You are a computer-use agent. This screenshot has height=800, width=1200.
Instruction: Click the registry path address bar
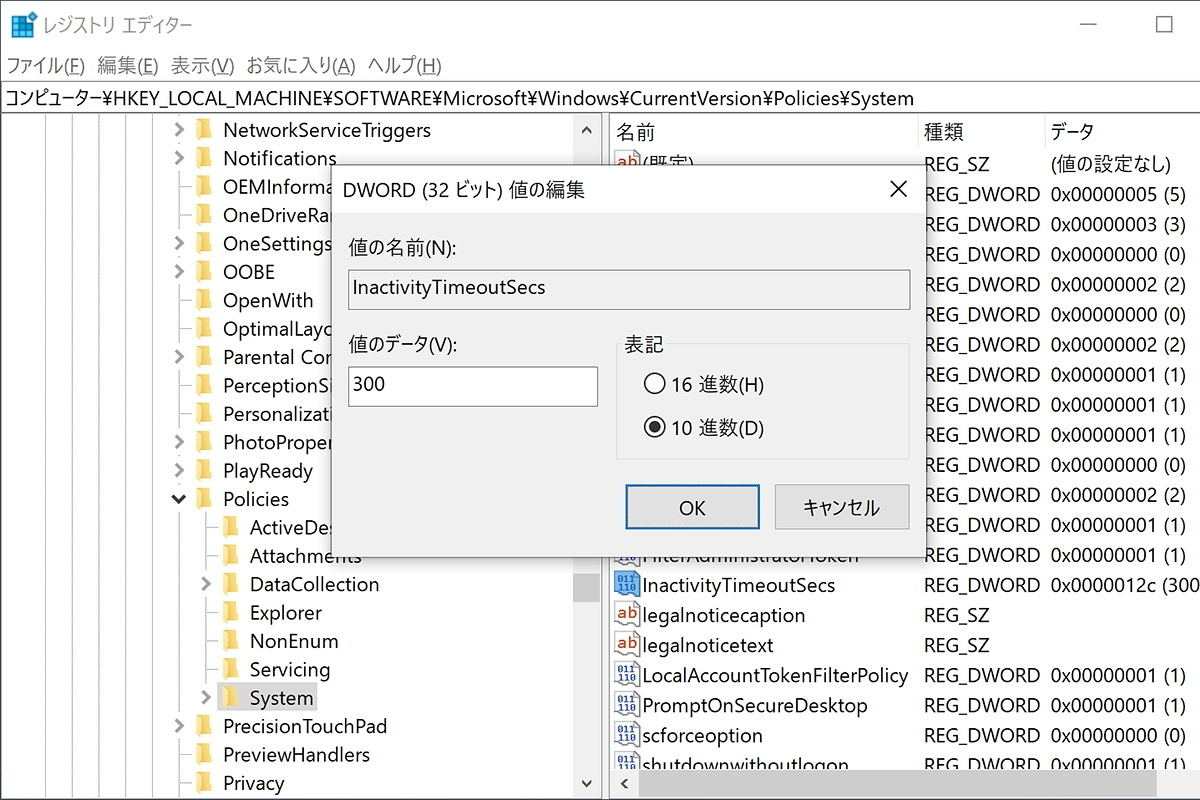point(600,98)
